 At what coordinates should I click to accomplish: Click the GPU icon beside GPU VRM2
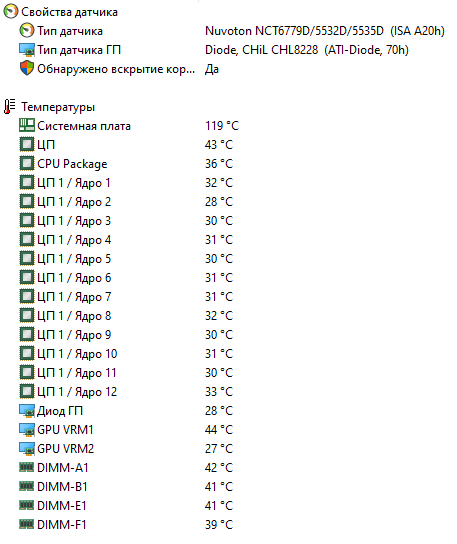click(x=27, y=449)
